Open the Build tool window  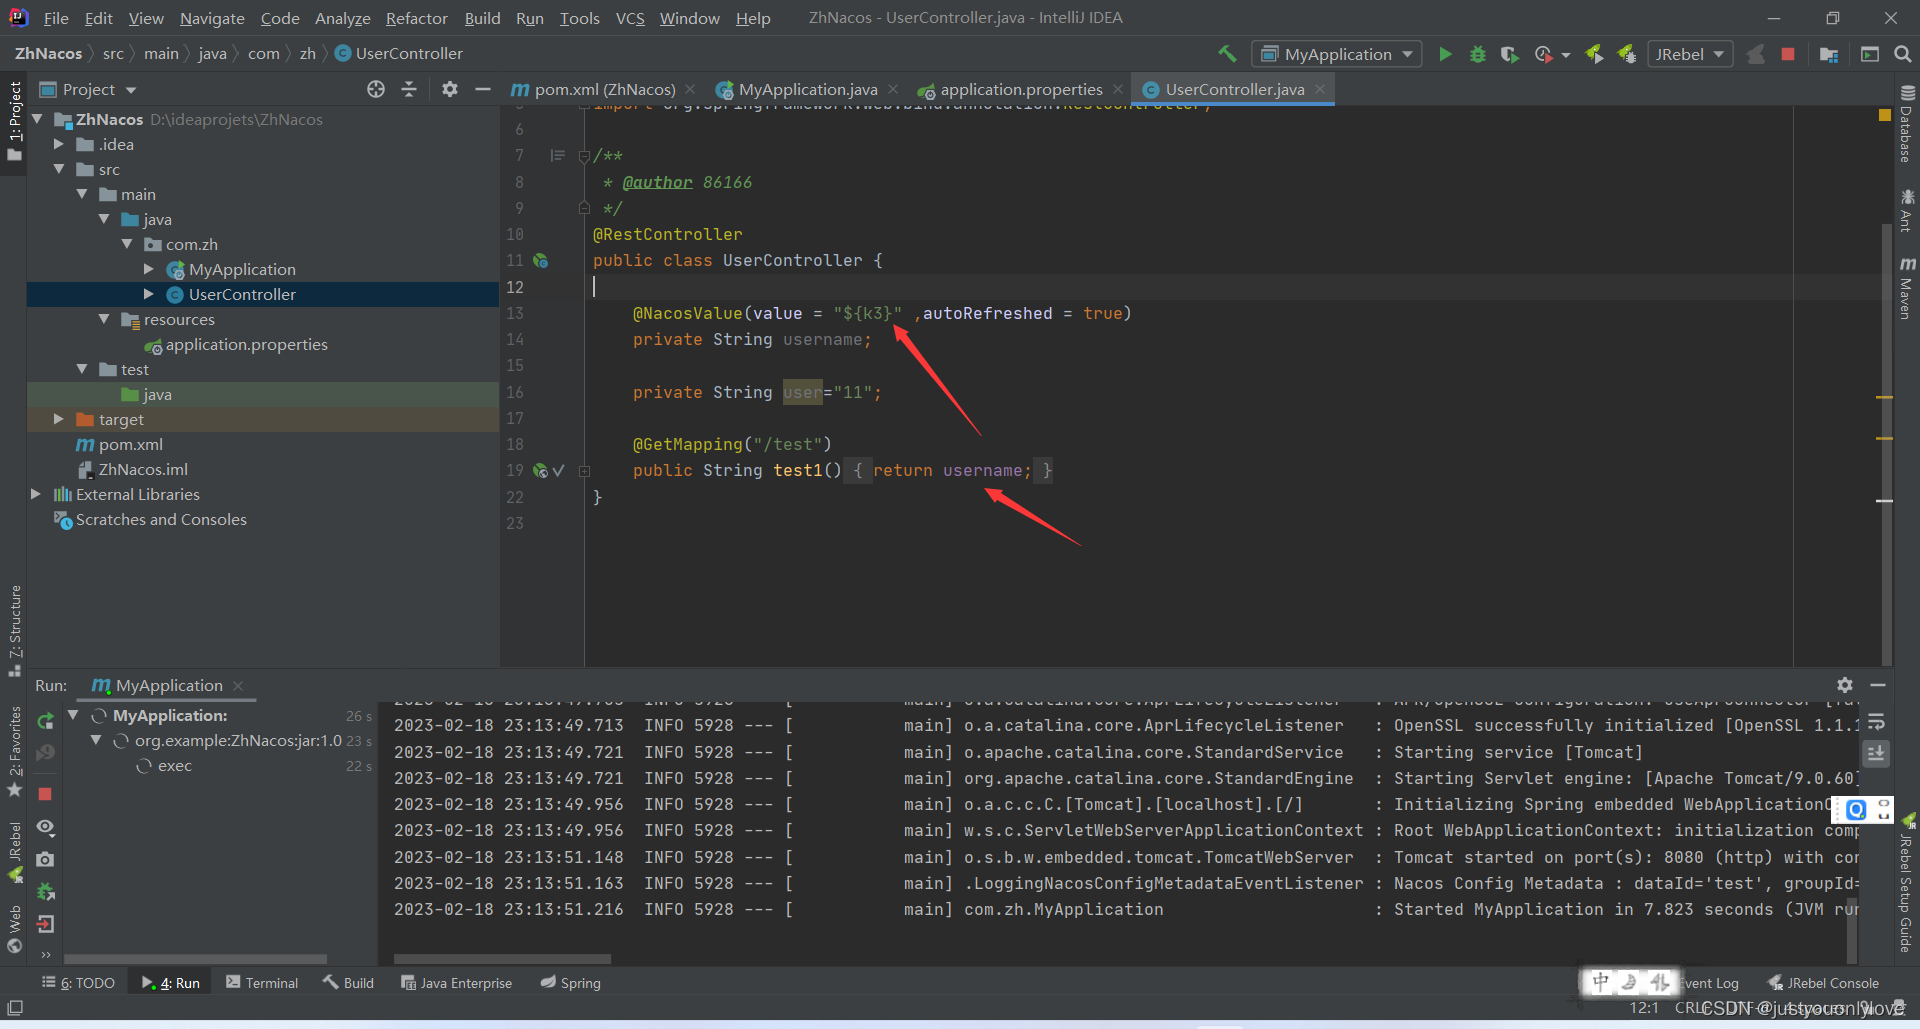348,983
